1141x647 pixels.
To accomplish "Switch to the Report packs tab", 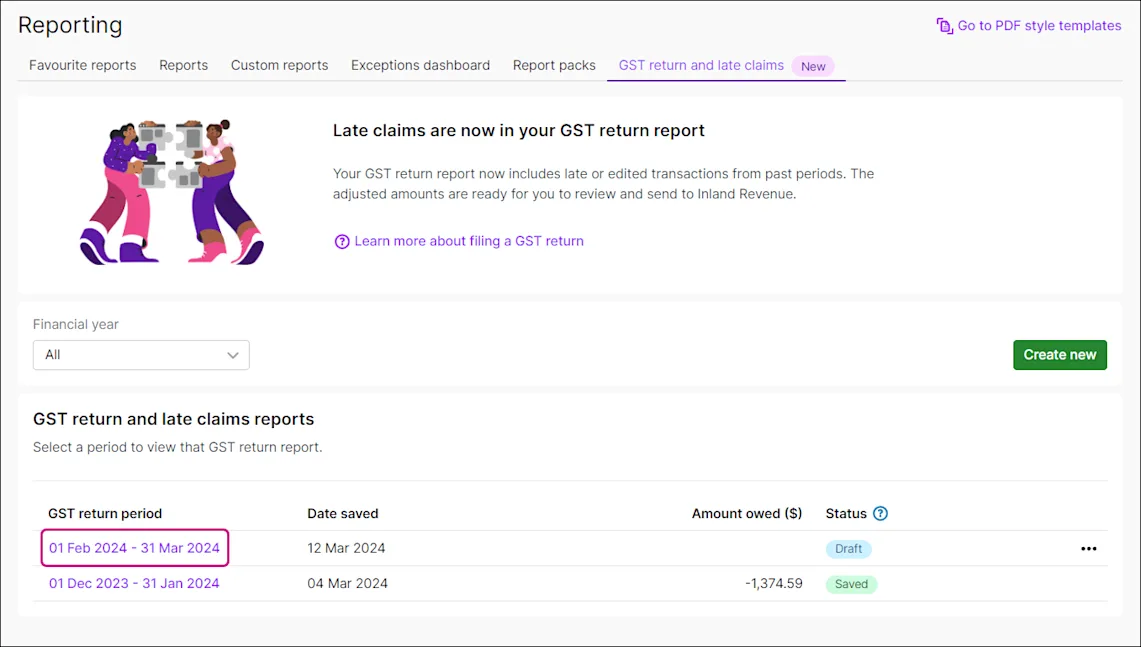I will 553,65.
